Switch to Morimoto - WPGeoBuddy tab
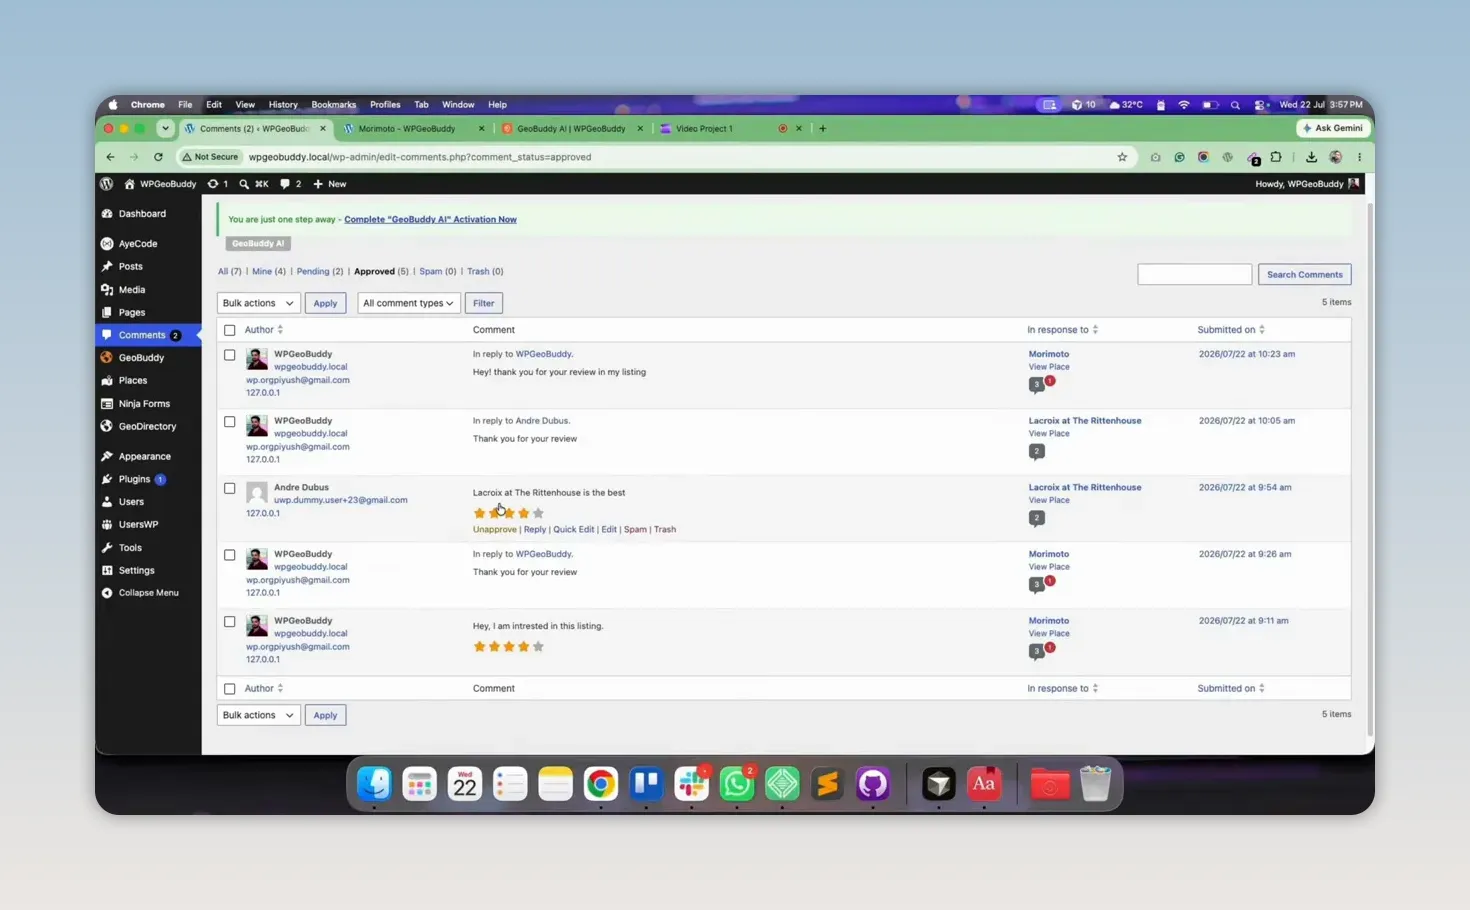 point(412,129)
